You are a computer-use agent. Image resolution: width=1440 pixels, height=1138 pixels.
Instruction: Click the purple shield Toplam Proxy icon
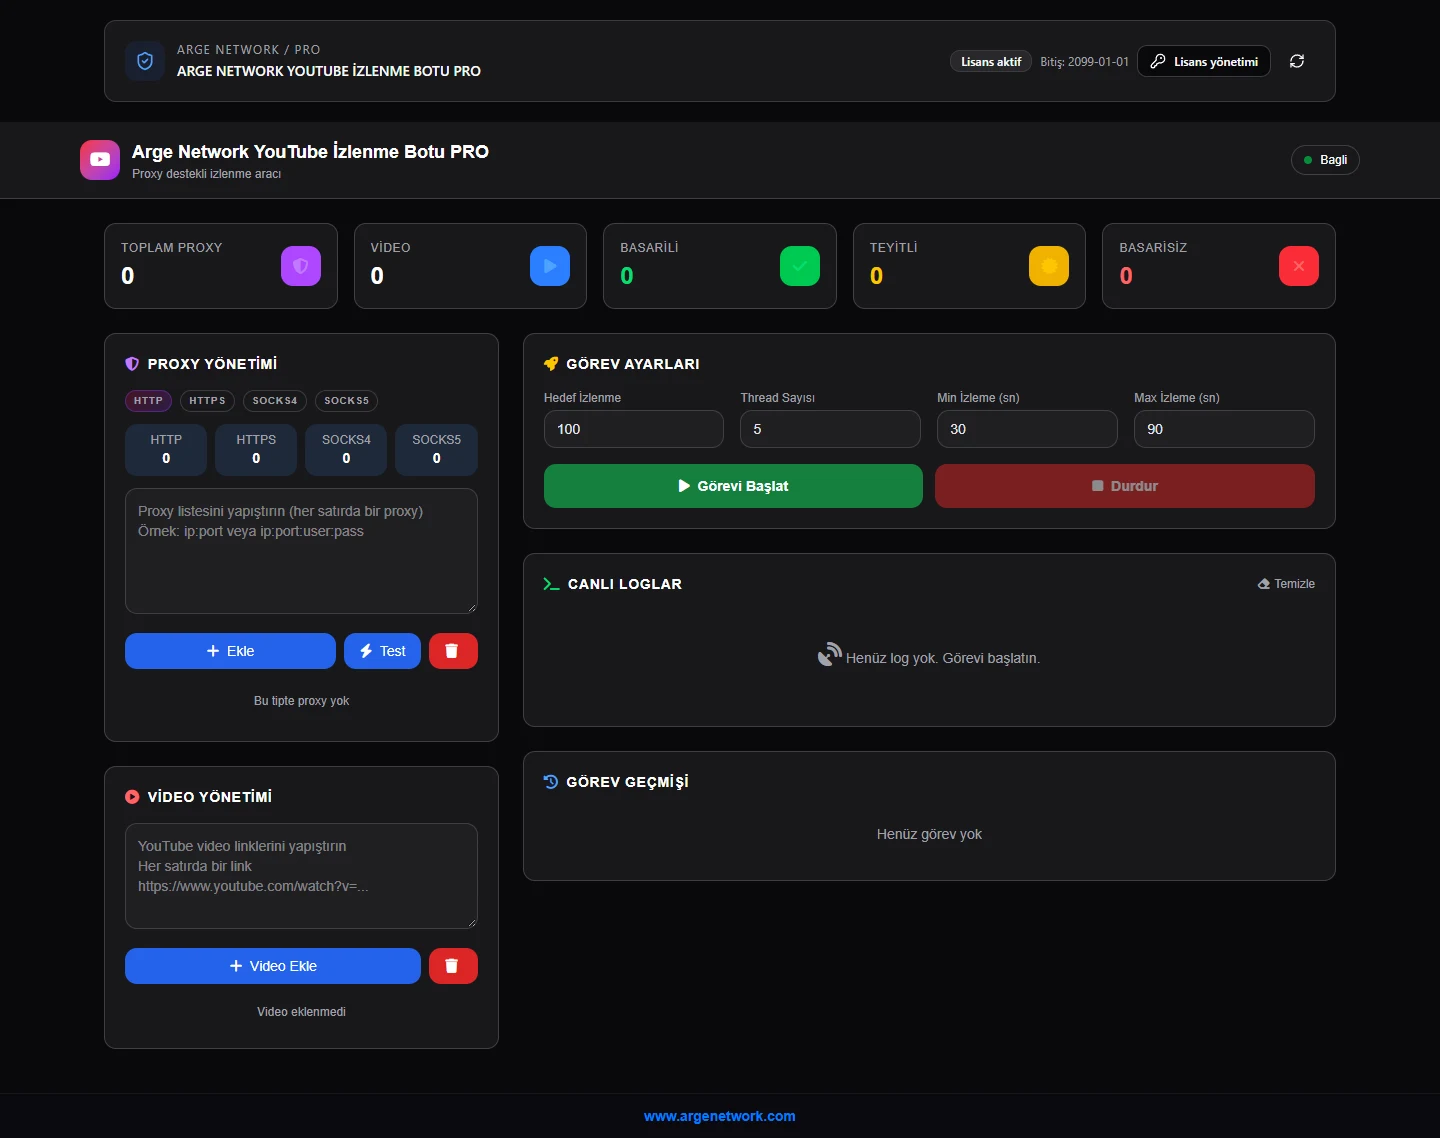tap(301, 266)
